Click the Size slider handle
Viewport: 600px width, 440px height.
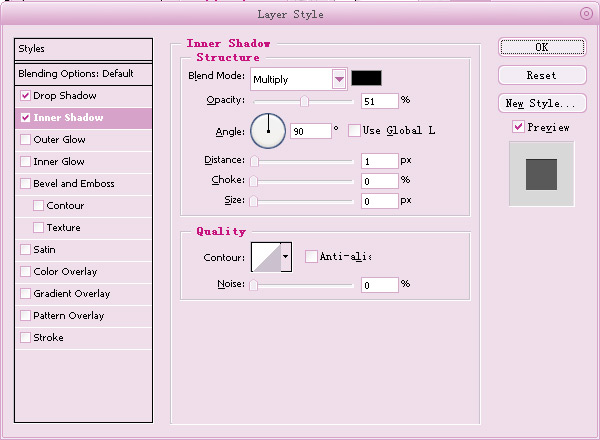[253, 201]
